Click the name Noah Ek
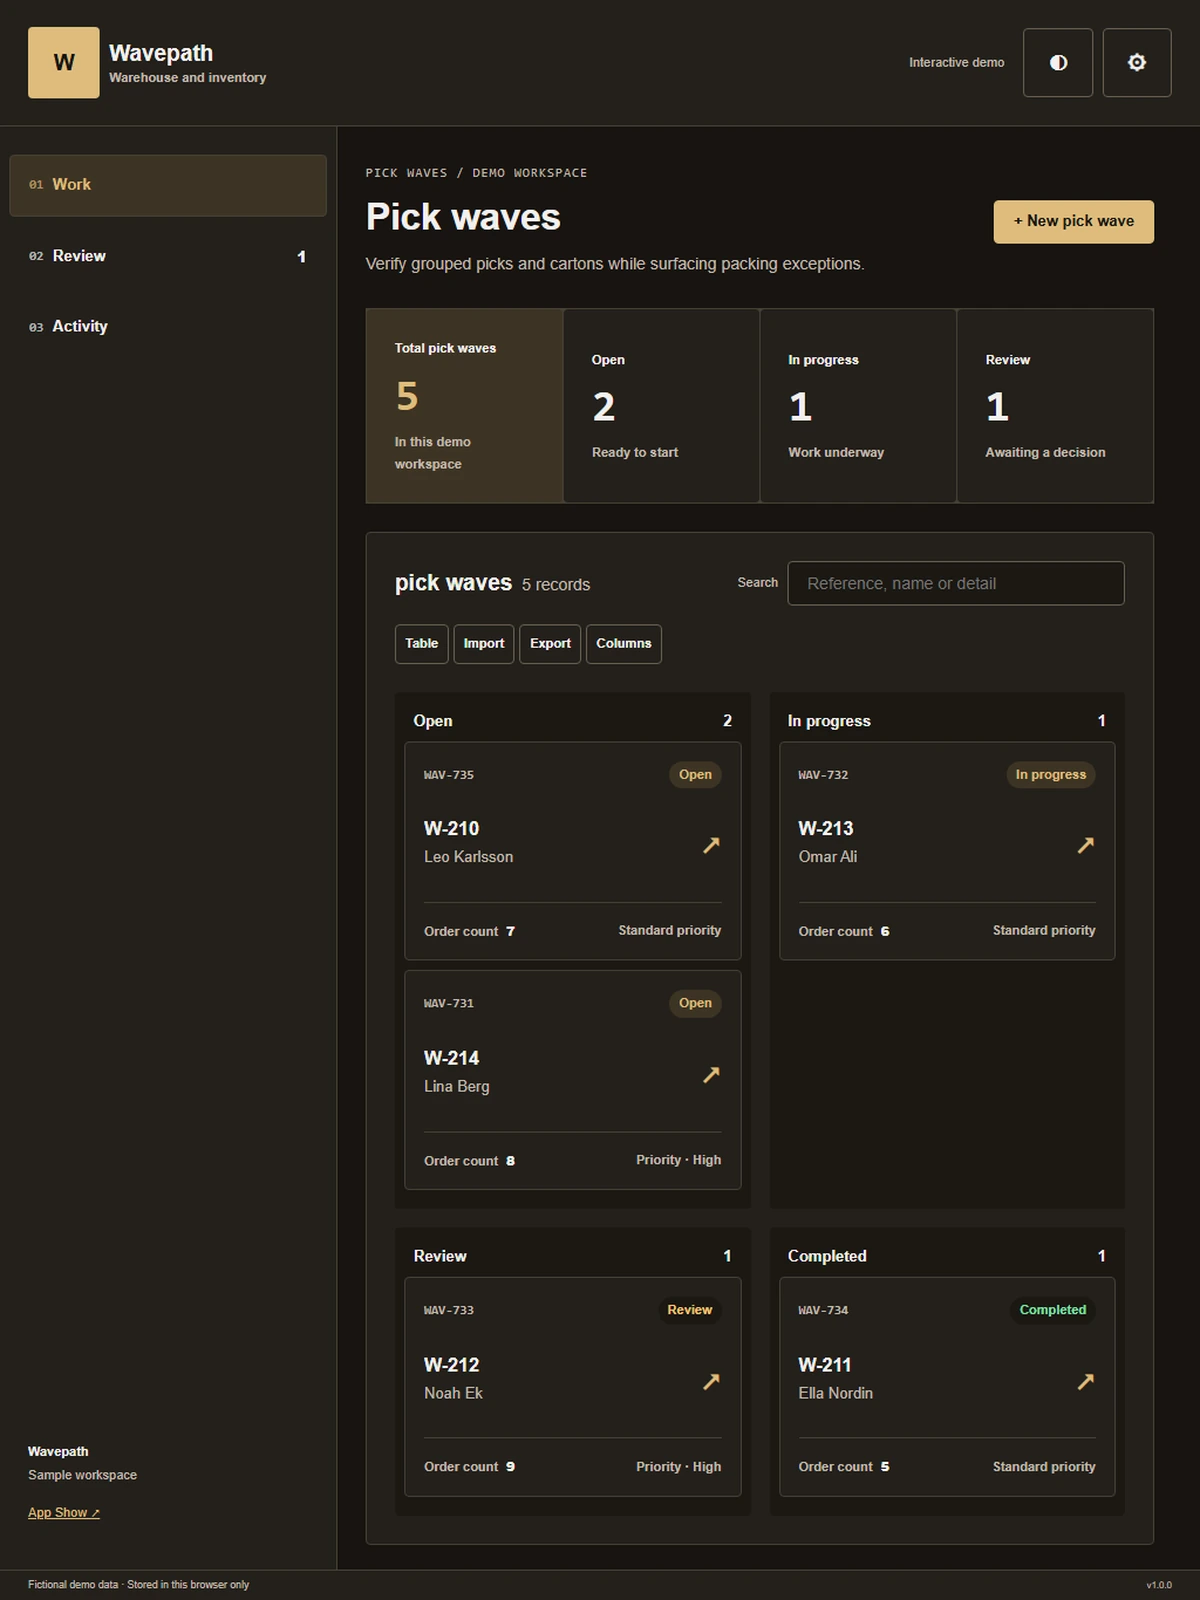 click(453, 1393)
